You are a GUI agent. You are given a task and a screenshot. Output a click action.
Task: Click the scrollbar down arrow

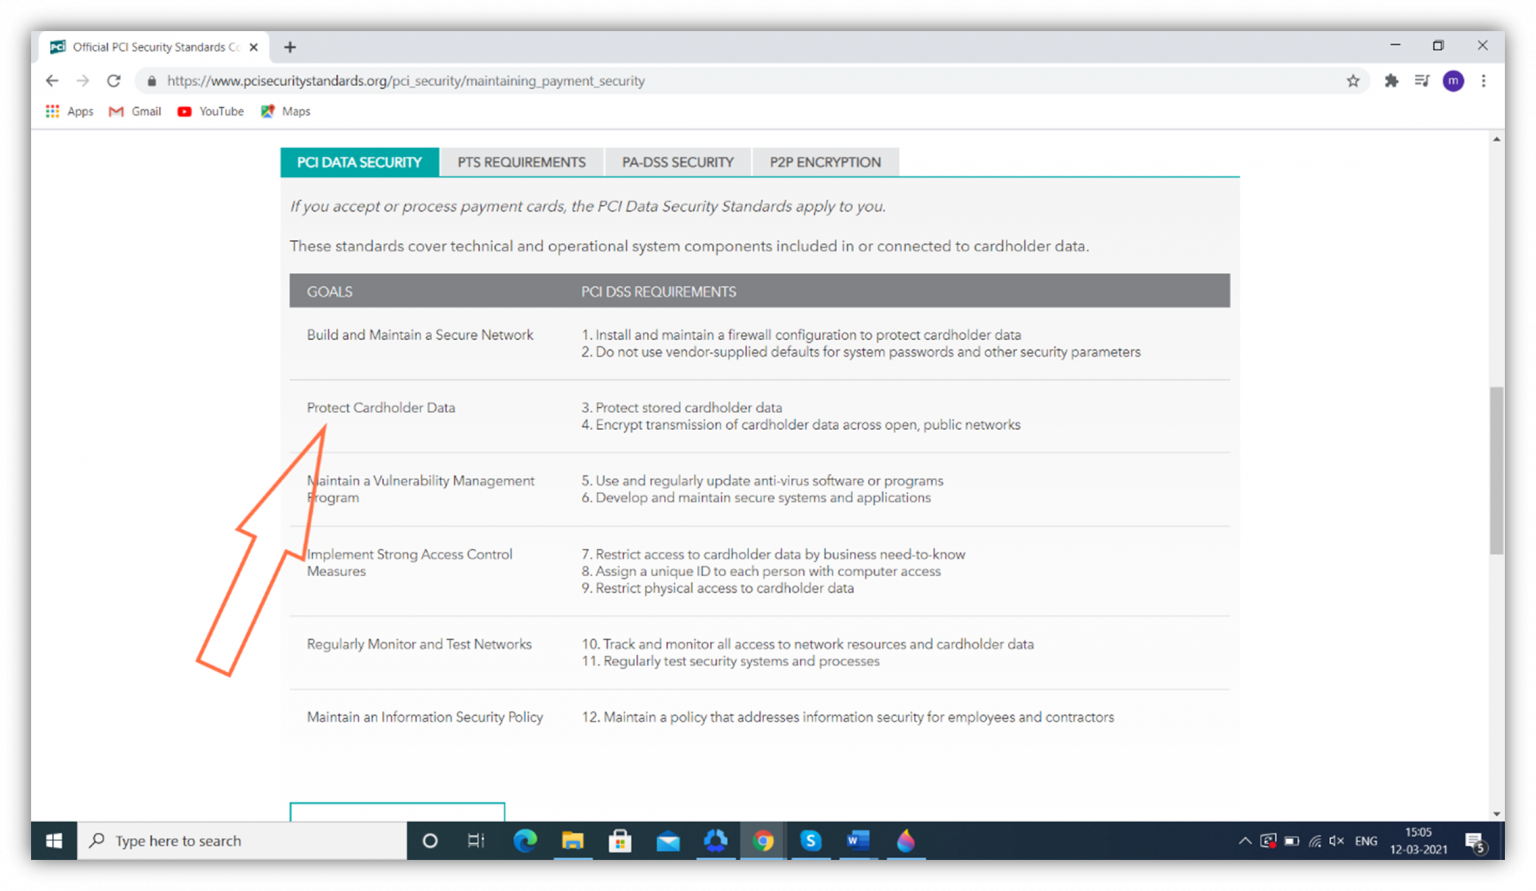(x=1496, y=813)
